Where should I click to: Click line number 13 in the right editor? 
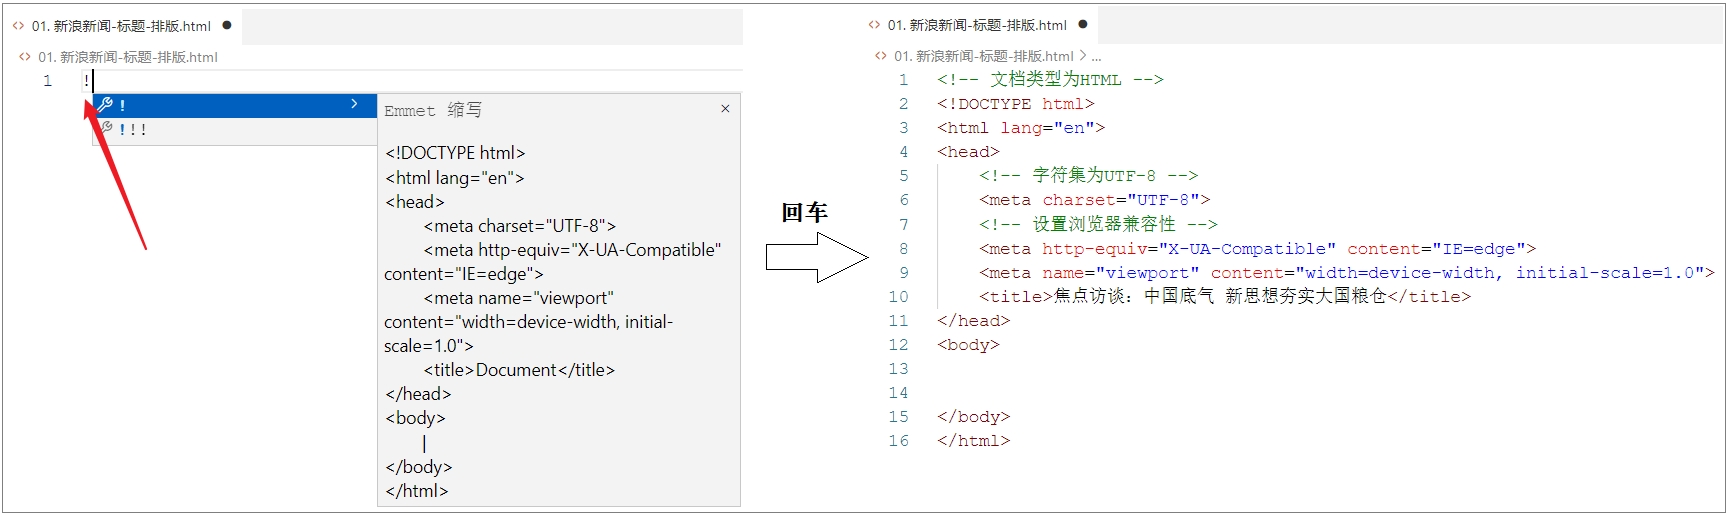(898, 369)
